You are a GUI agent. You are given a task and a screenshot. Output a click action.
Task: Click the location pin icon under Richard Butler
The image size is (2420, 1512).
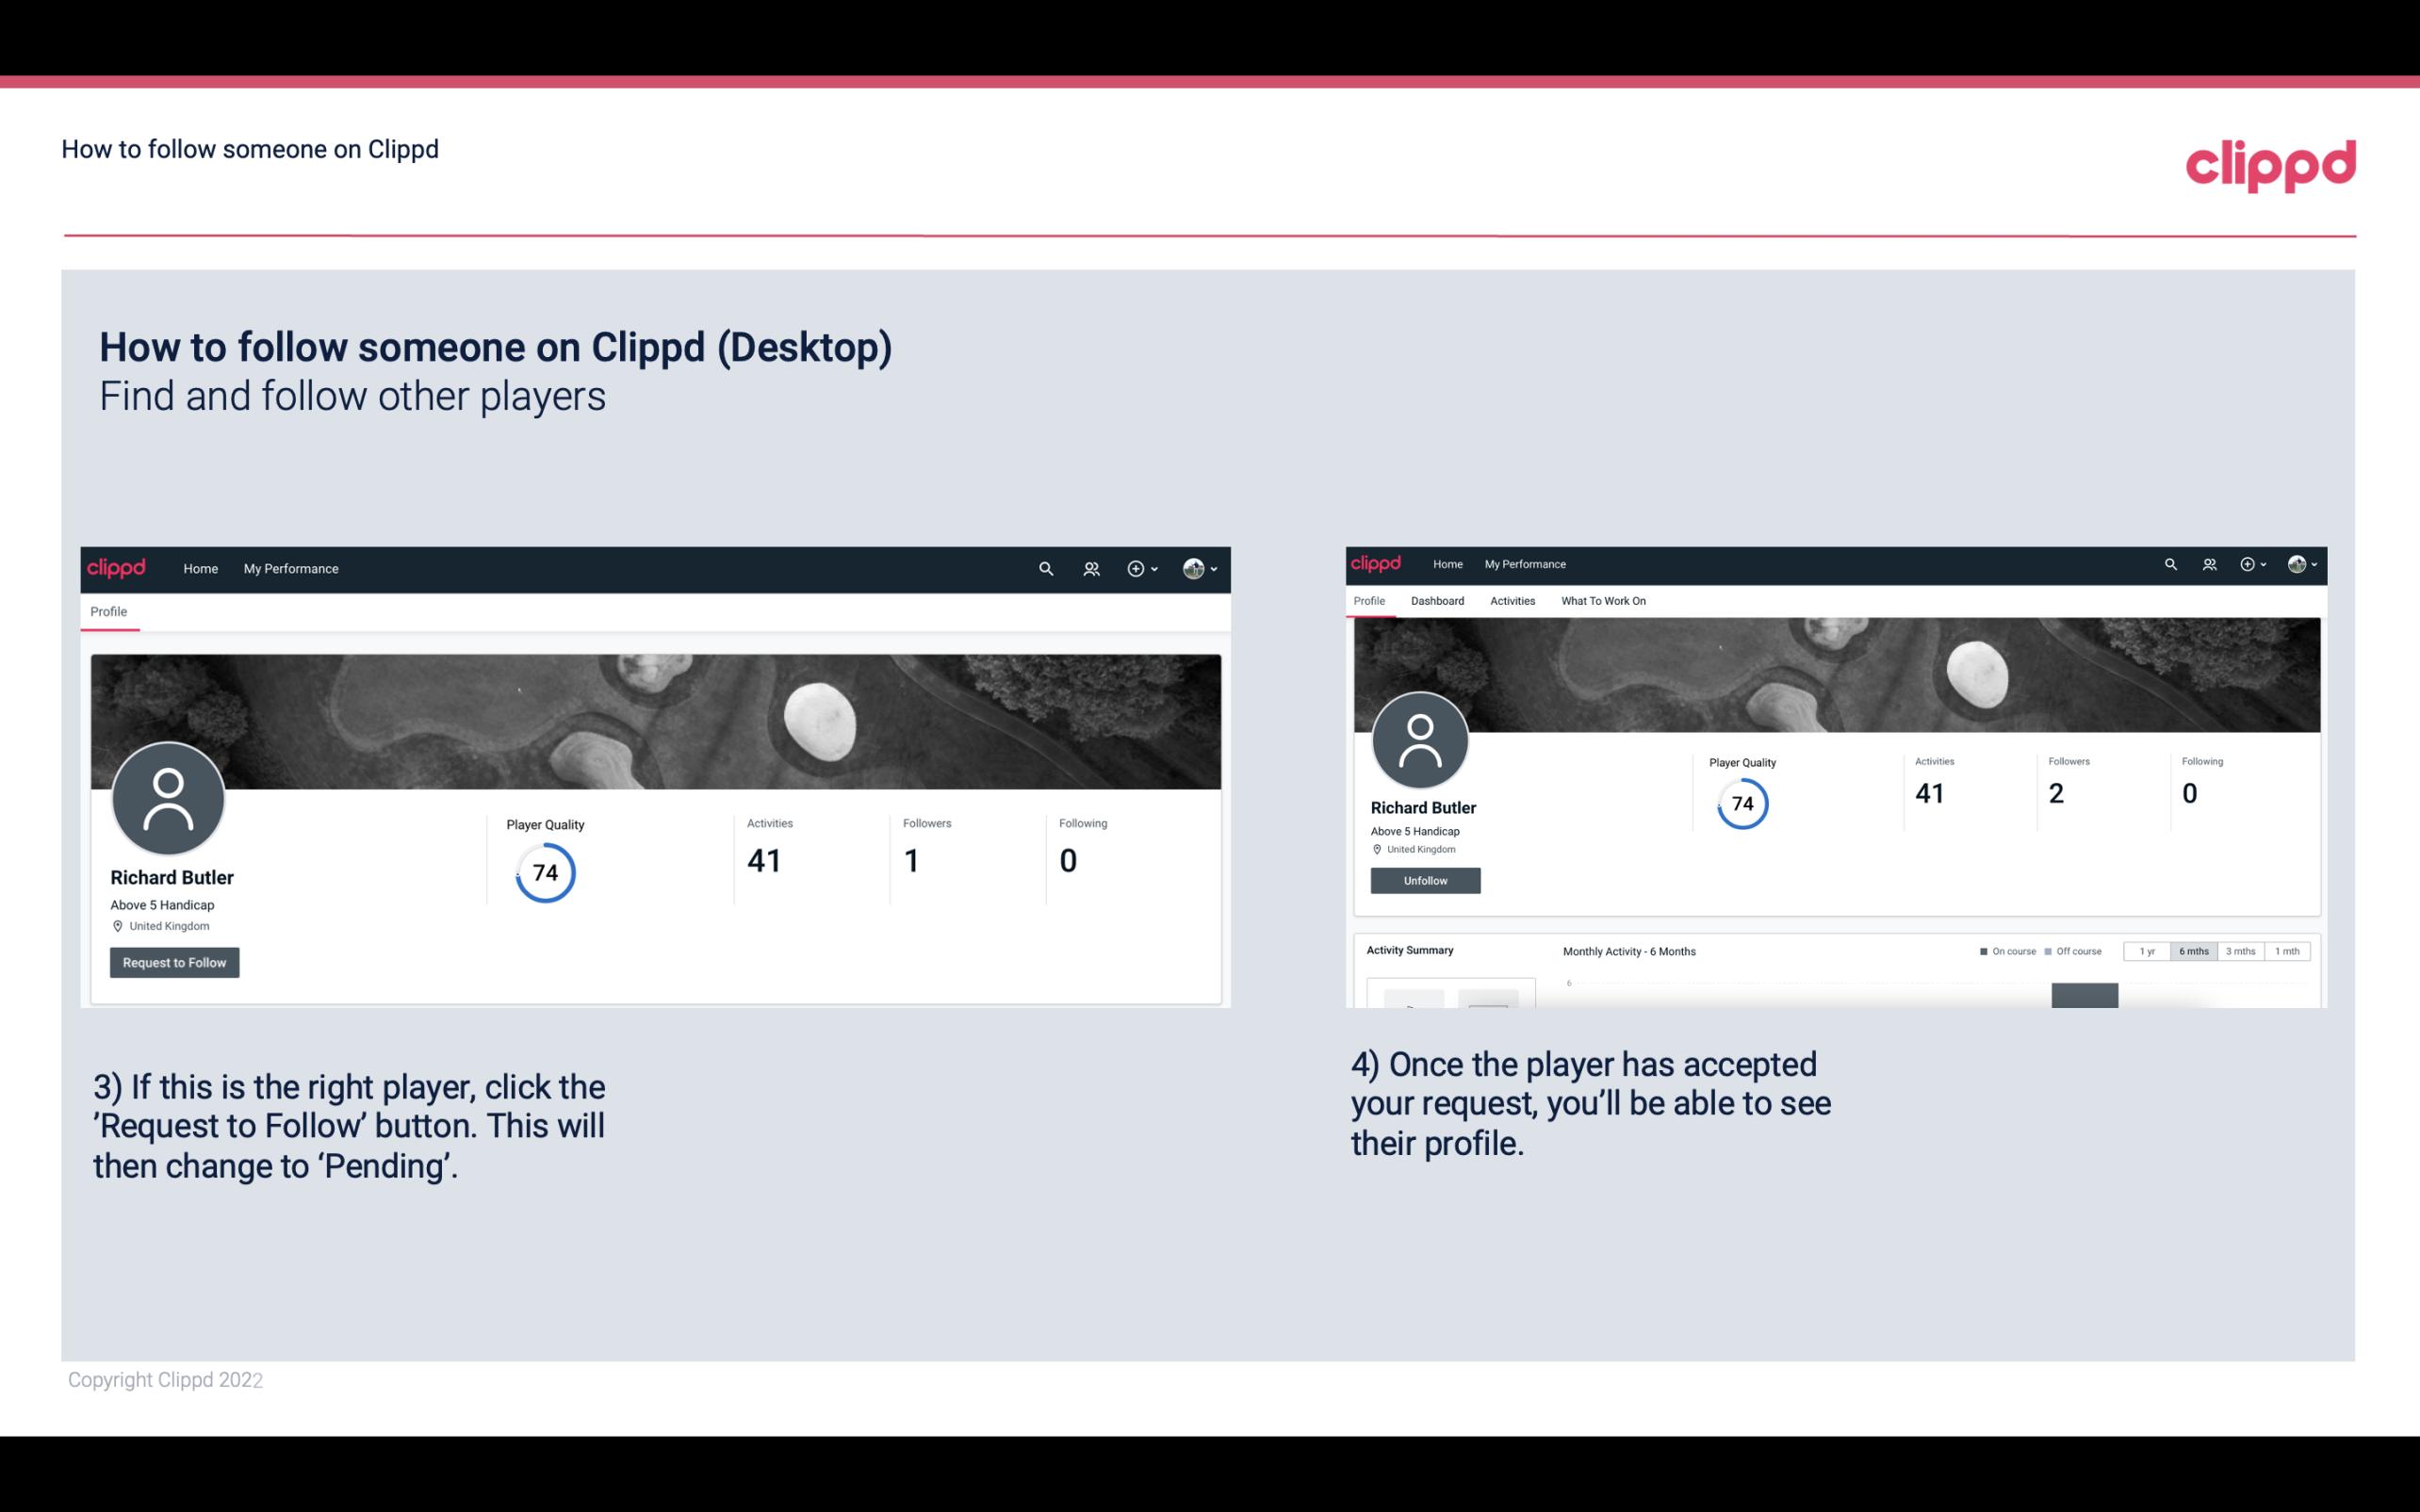tap(117, 925)
